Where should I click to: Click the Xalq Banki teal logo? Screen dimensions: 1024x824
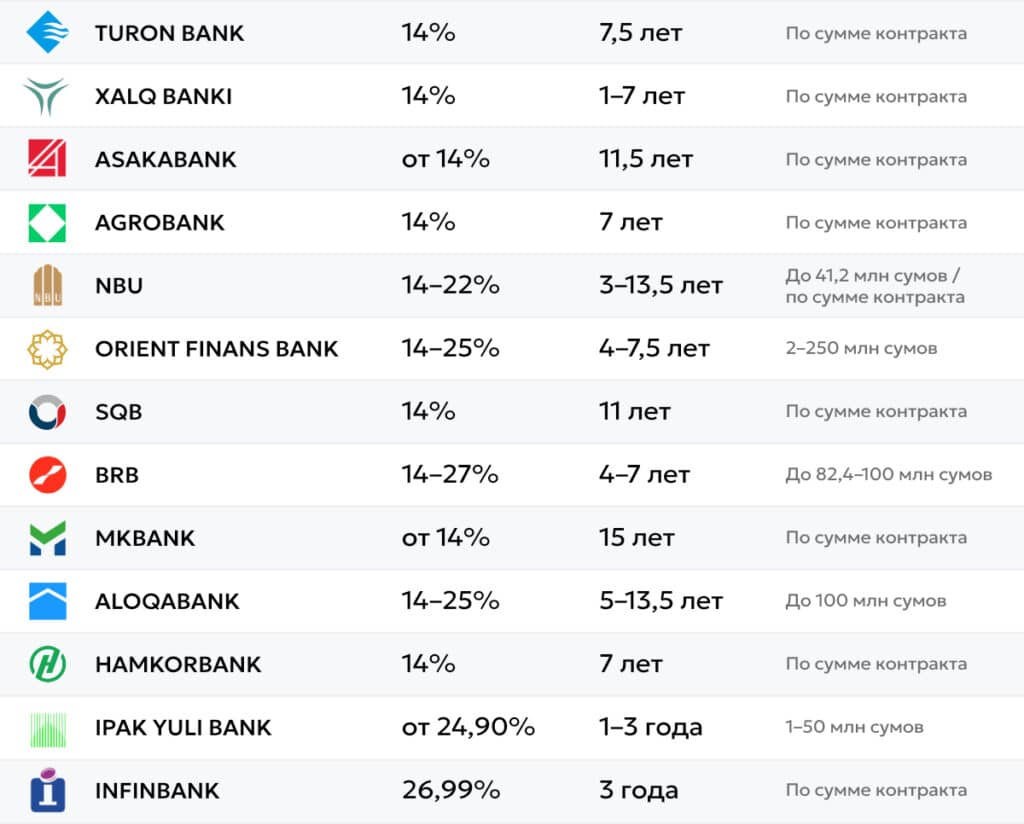tap(46, 96)
